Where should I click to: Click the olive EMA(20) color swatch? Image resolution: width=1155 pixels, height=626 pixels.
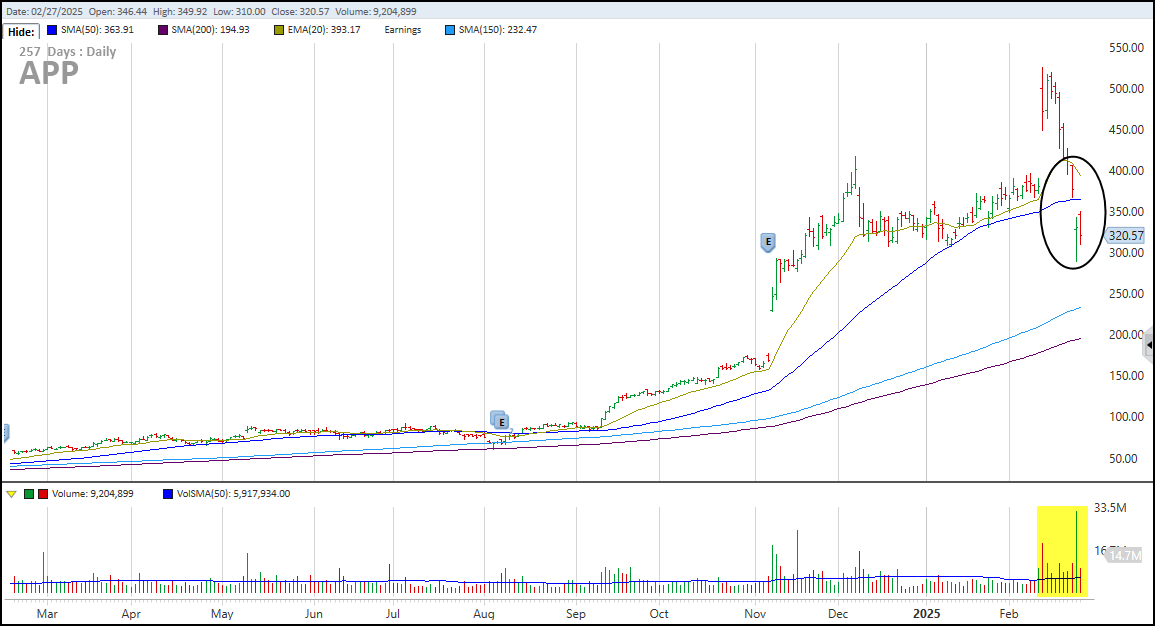pos(278,30)
